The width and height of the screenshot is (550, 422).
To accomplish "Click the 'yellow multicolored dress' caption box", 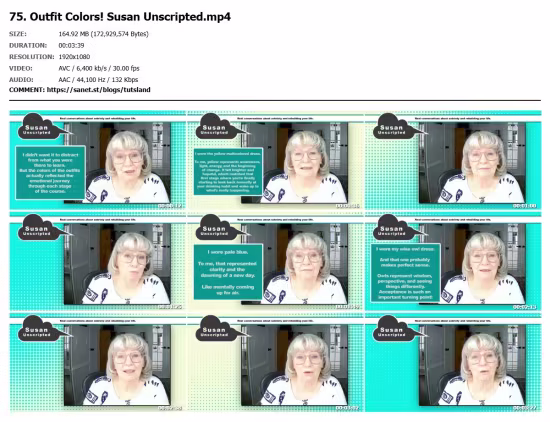I will (x=228, y=172).
